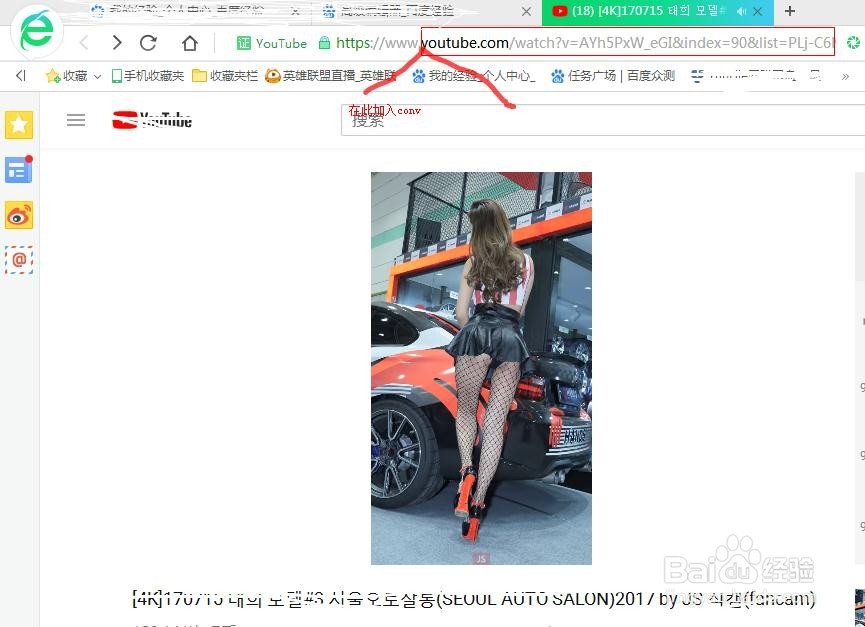Close the first browser tab
The height and width of the screenshot is (627, 865).
[x=295, y=11]
